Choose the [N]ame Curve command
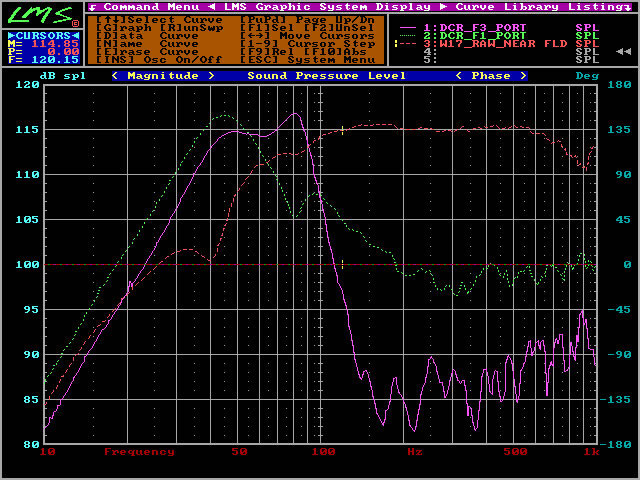The image size is (640, 480). (x=147, y=44)
